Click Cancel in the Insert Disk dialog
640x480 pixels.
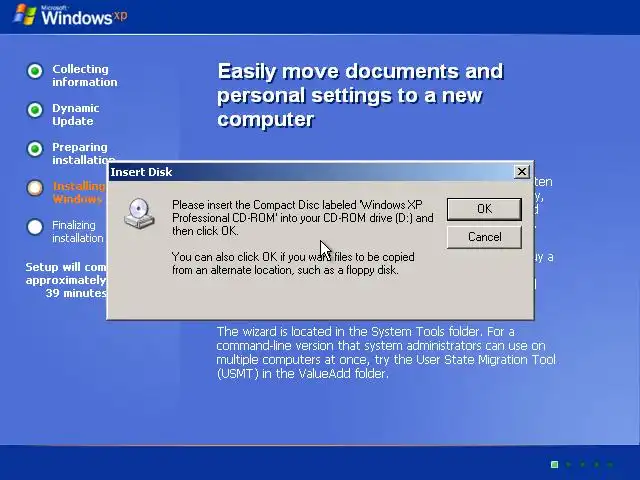[484, 237]
